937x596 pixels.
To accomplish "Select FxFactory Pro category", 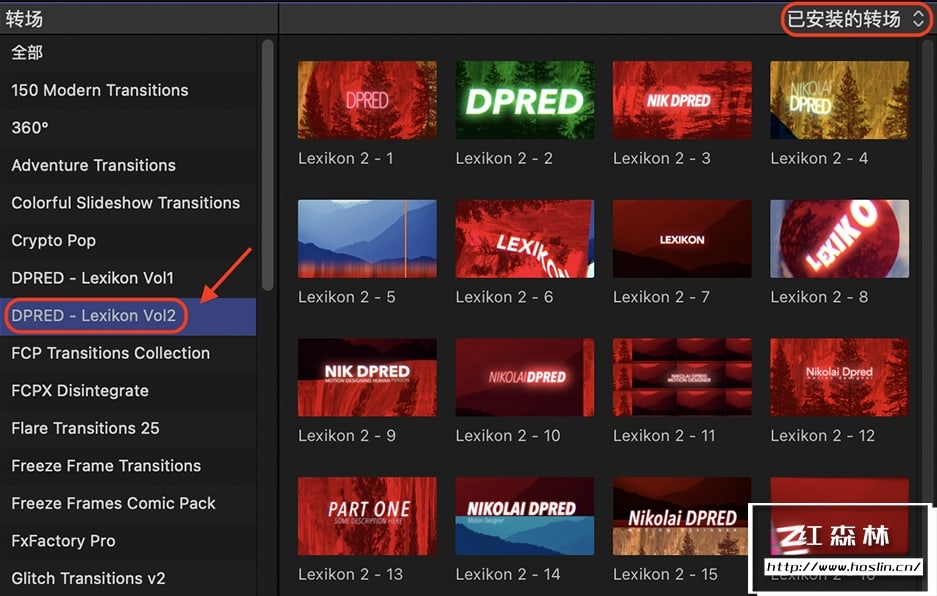I will point(128,542).
